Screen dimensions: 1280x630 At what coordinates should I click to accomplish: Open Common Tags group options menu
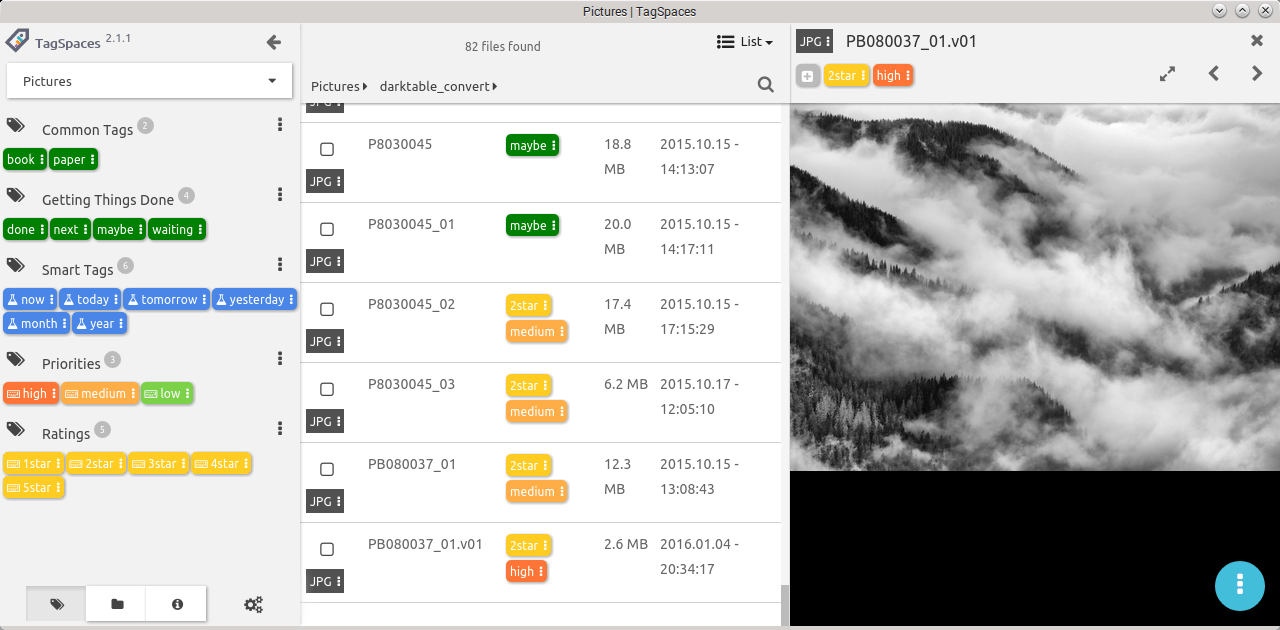click(280, 125)
